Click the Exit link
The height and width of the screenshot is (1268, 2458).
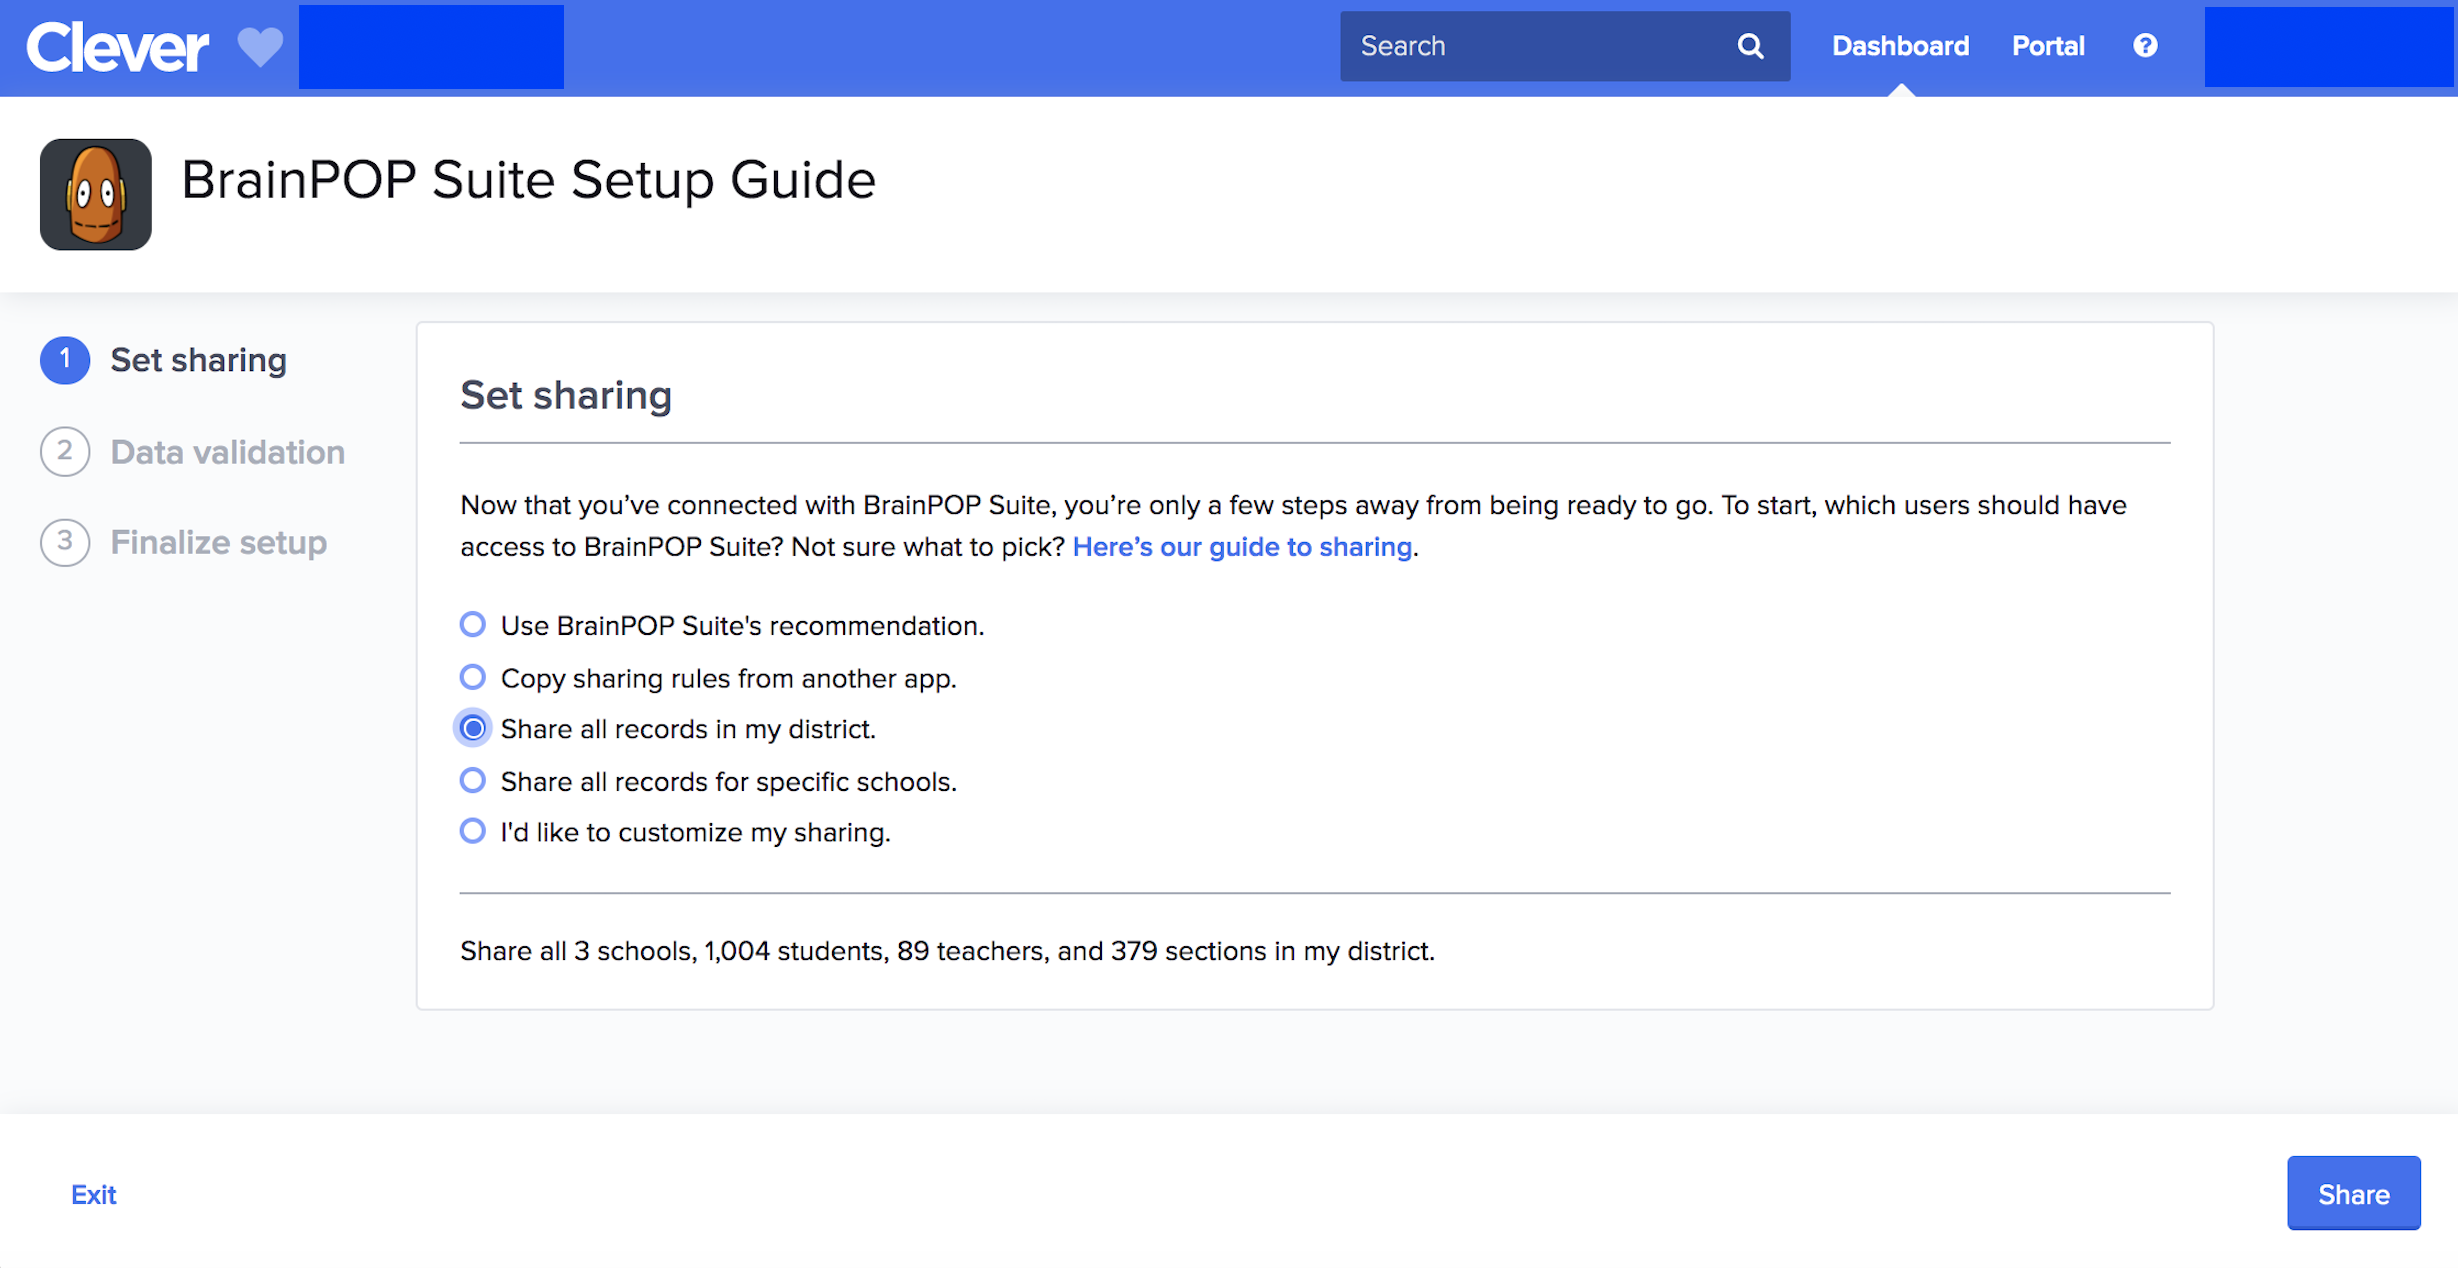point(94,1195)
